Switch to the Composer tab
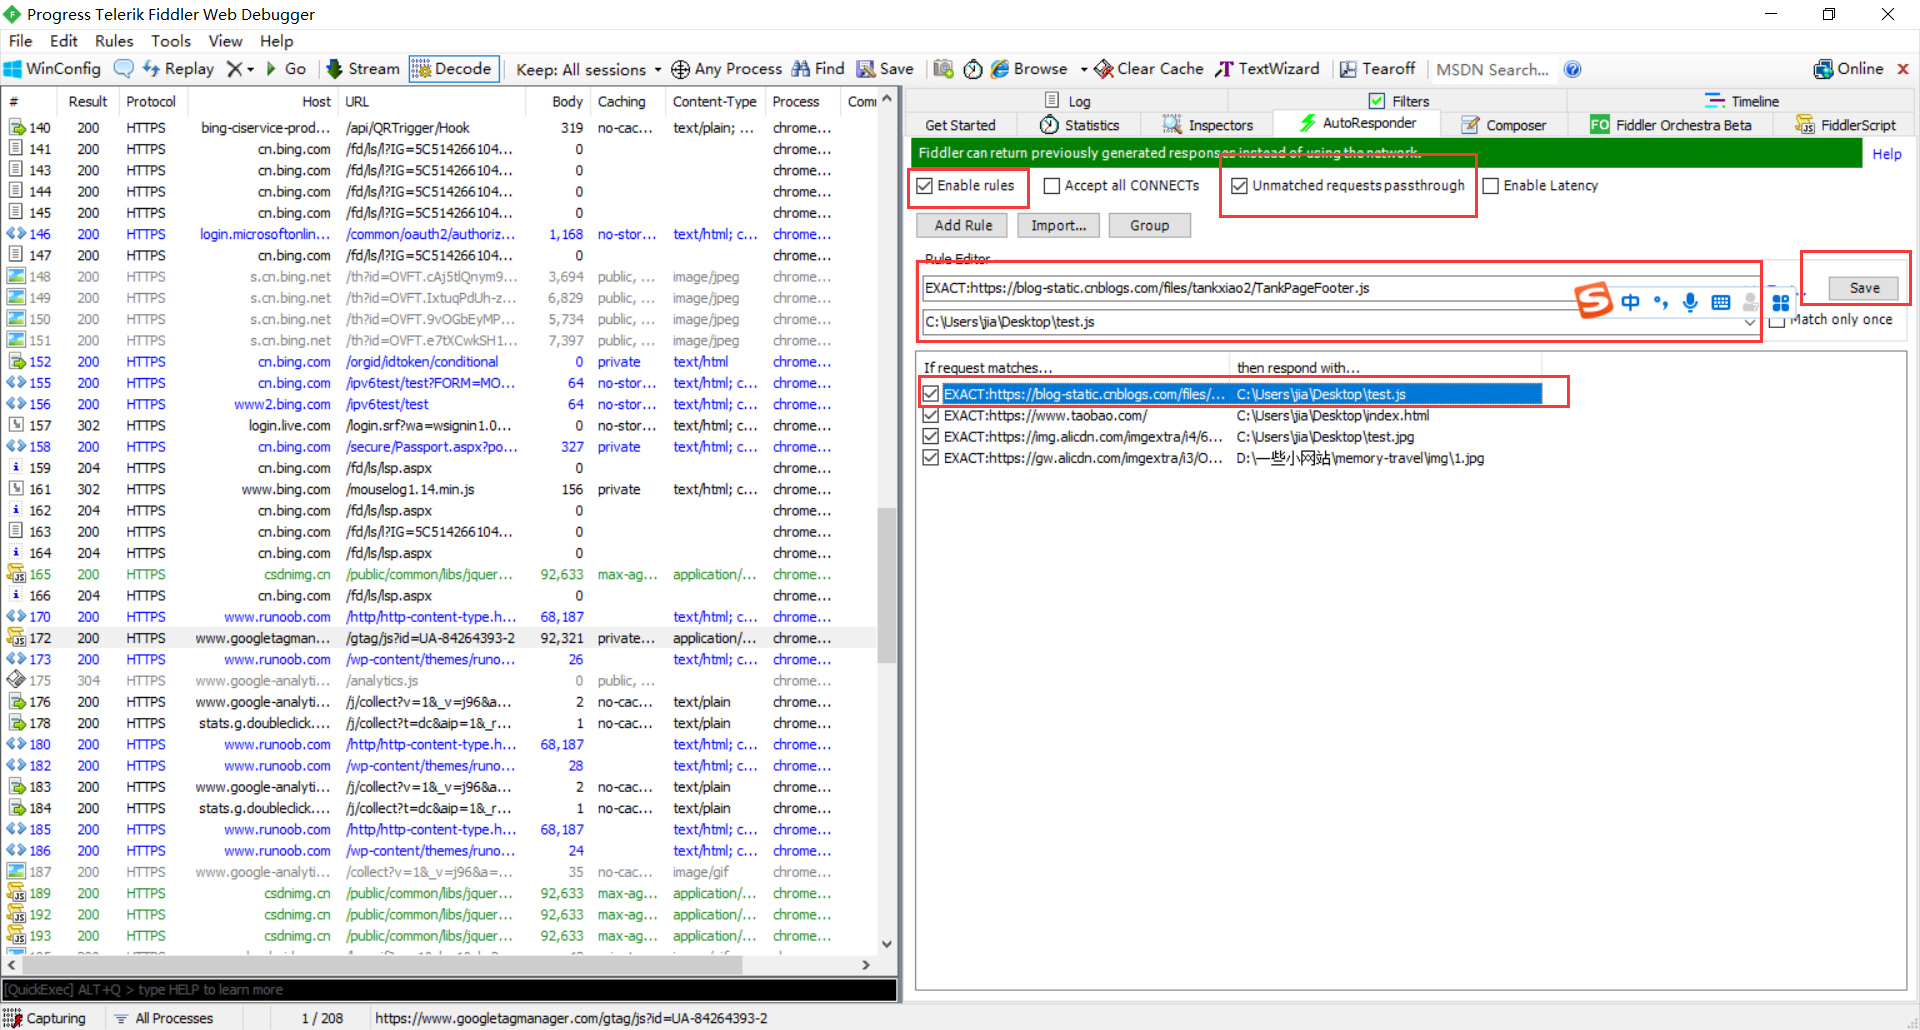The image size is (1920, 1030). 1503,125
